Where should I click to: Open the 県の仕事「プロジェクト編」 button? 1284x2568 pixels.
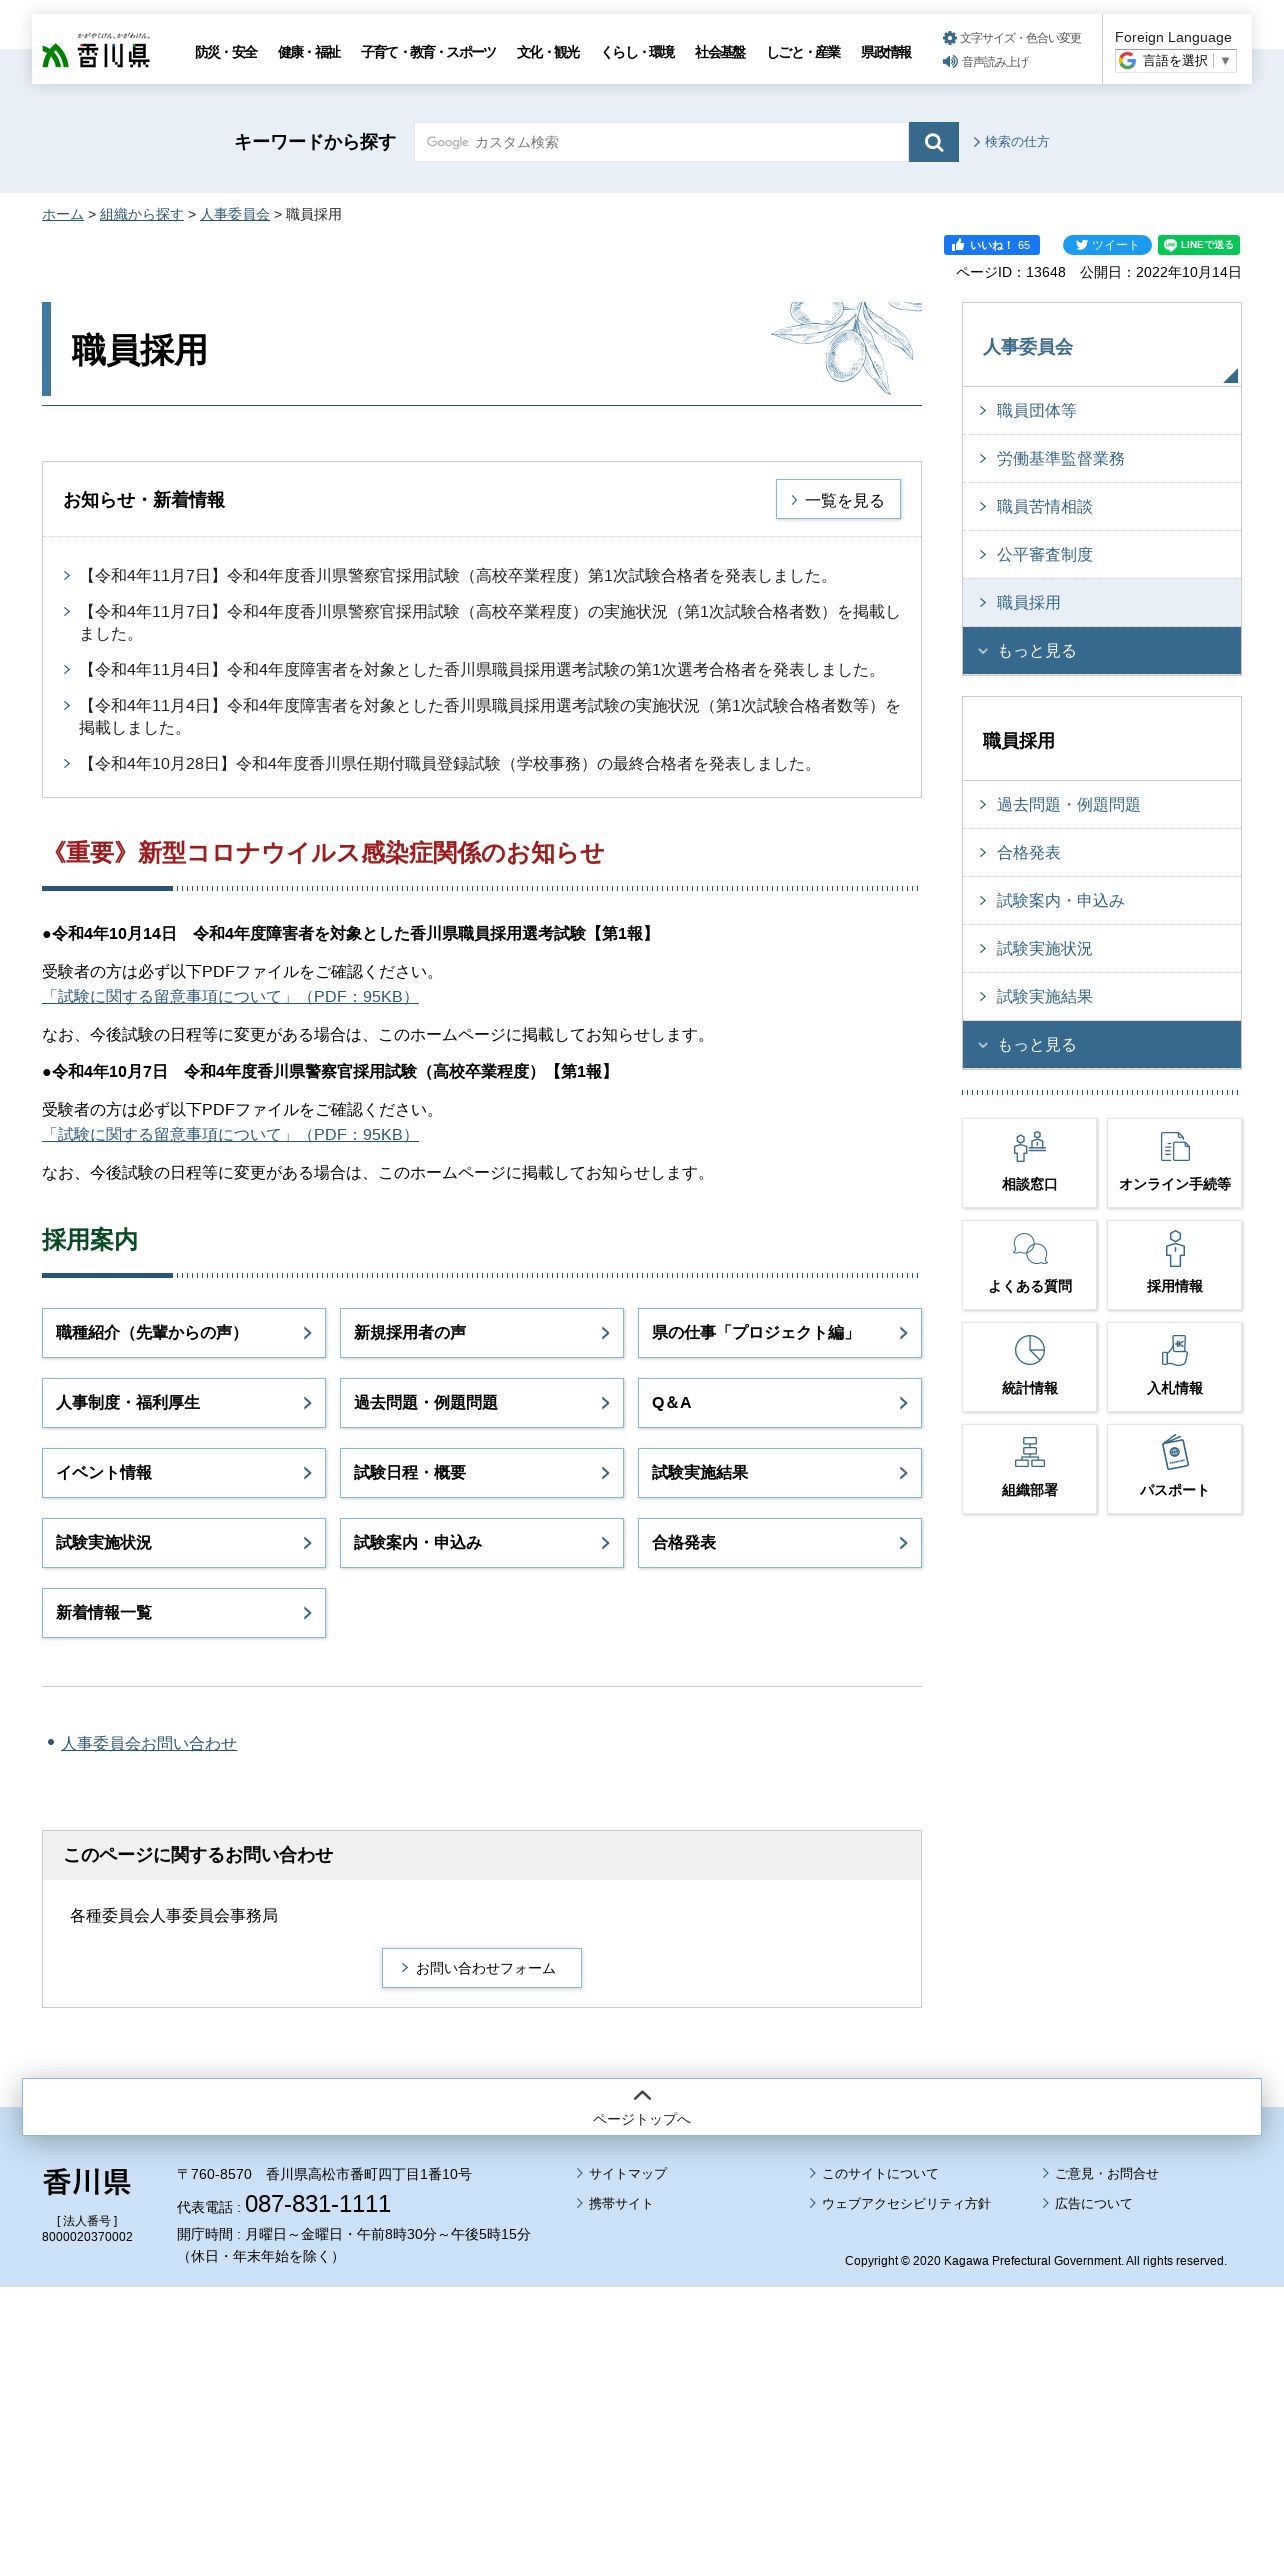coord(780,1333)
